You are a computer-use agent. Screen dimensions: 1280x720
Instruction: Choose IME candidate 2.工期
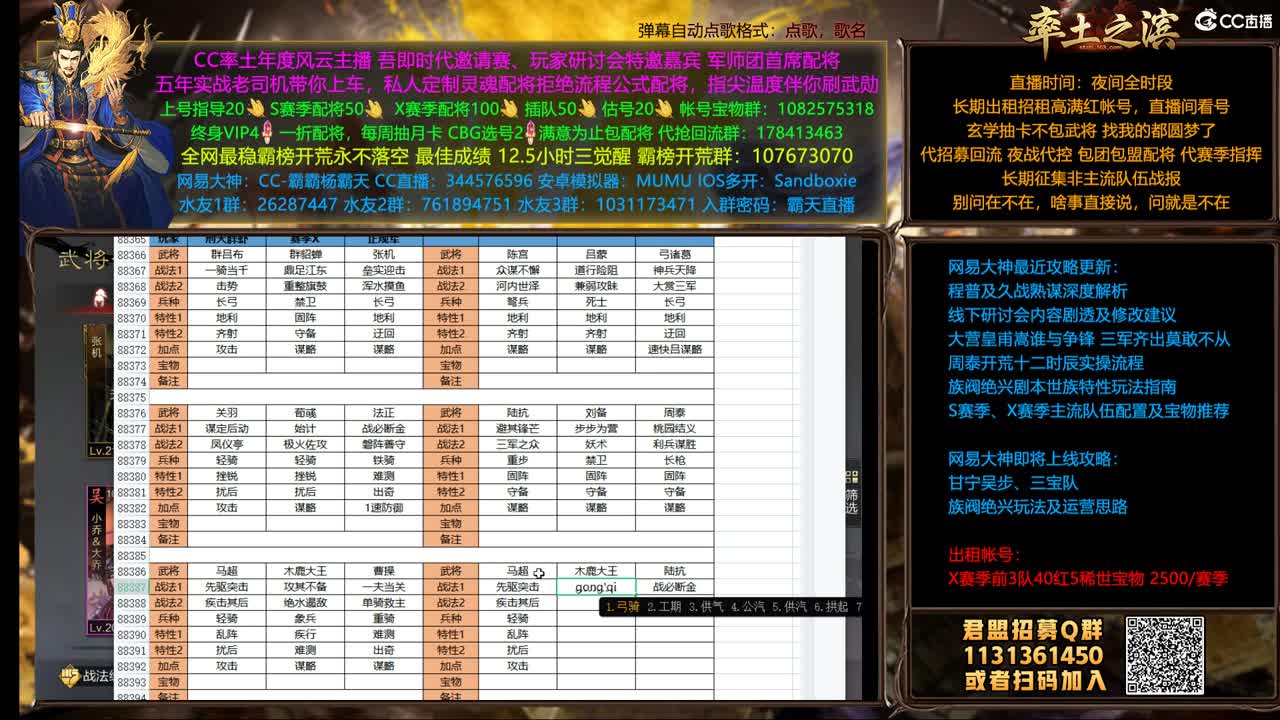click(664, 606)
